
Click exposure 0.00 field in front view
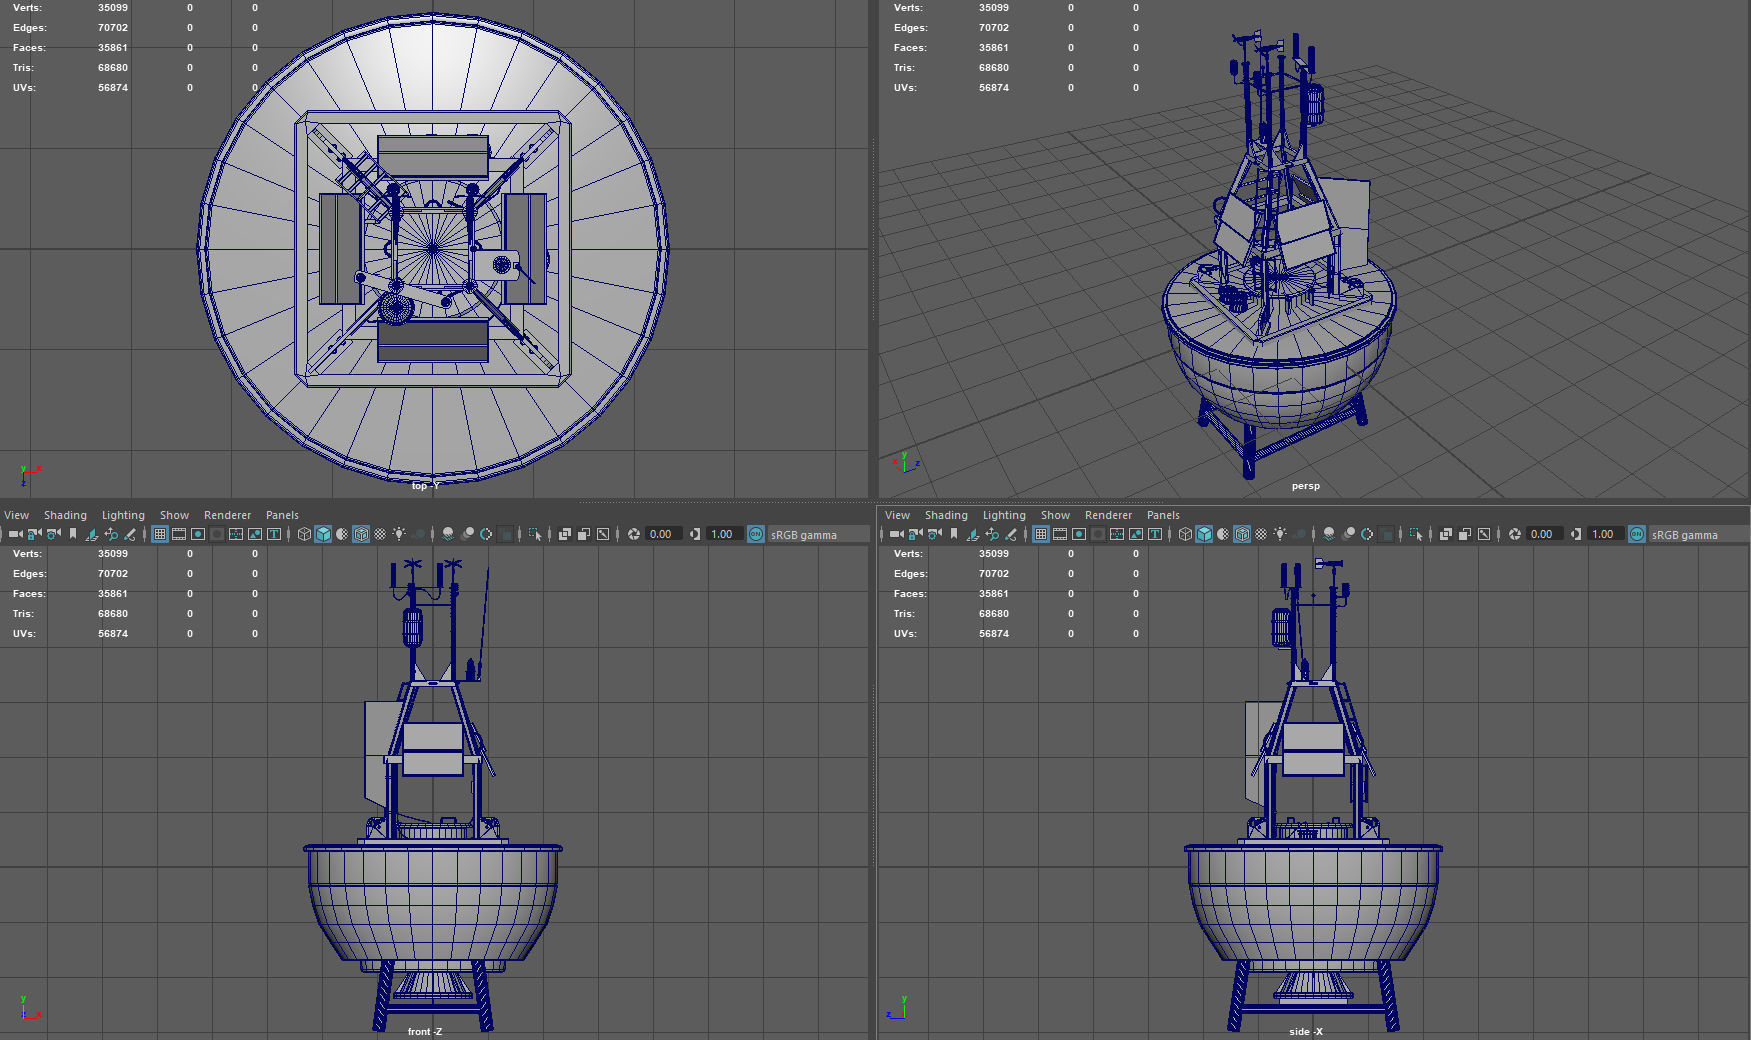click(663, 534)
